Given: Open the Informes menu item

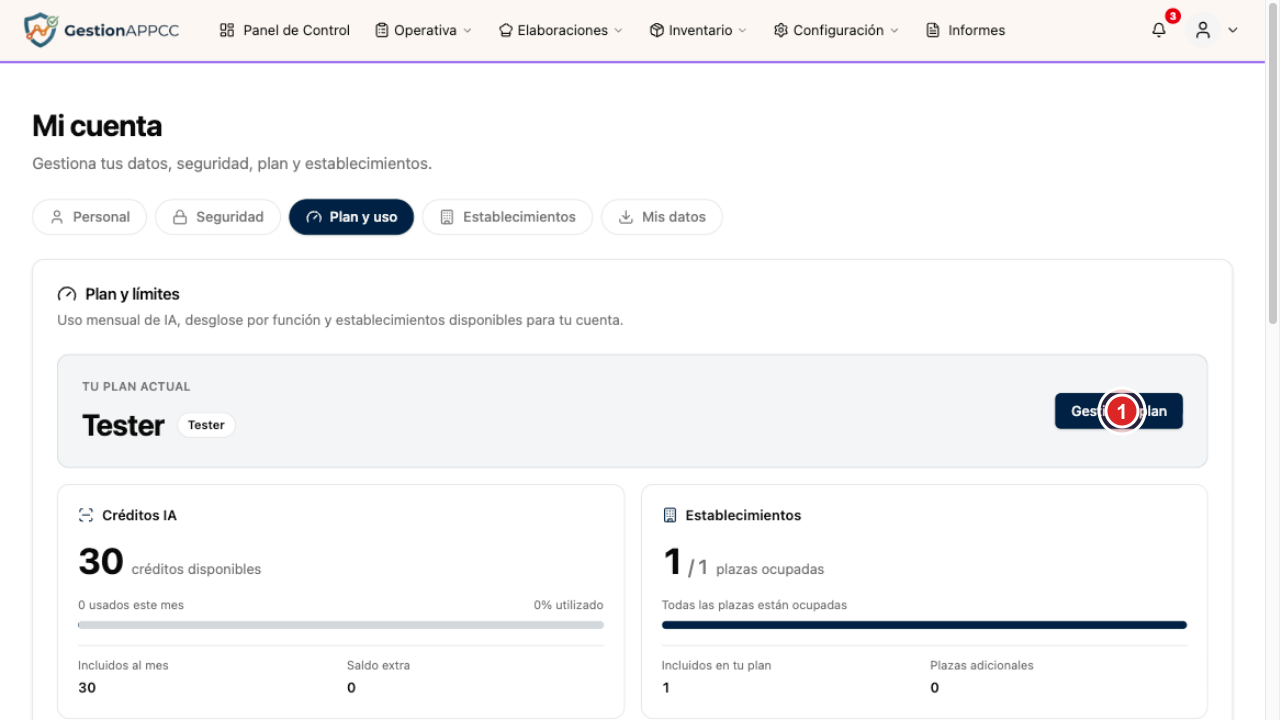Looking at the screenshot, I should [x=966, y=30].
